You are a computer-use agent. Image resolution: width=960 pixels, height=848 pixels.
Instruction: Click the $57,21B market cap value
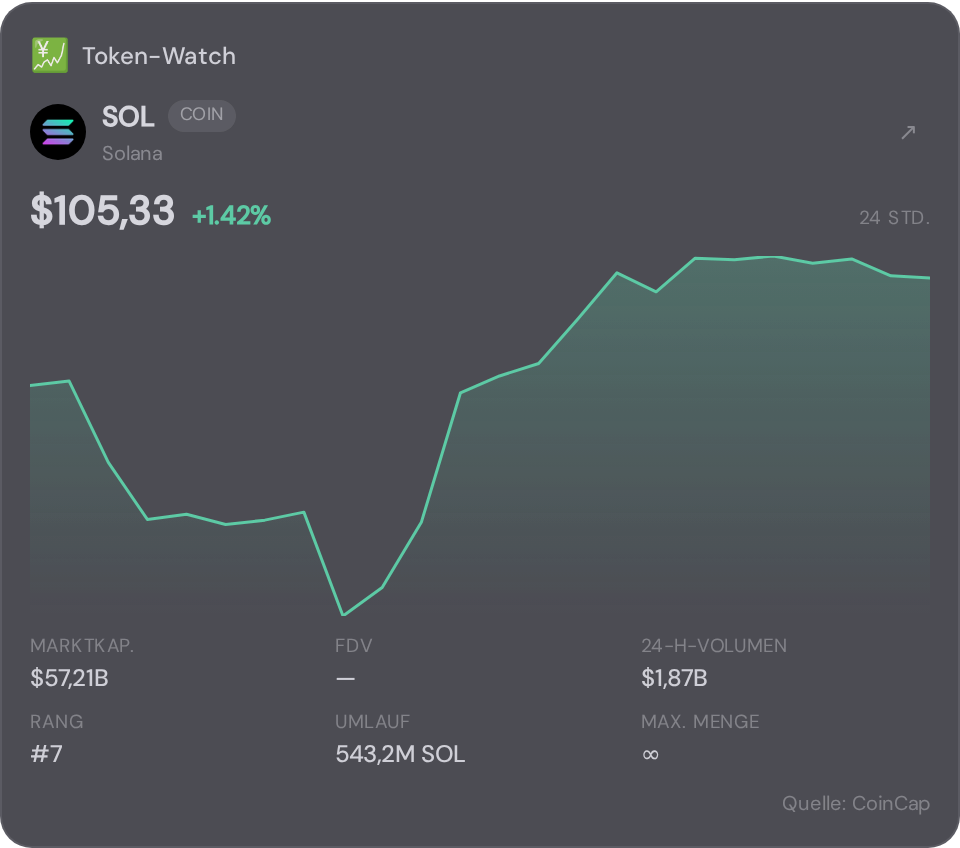pos(69,678)
